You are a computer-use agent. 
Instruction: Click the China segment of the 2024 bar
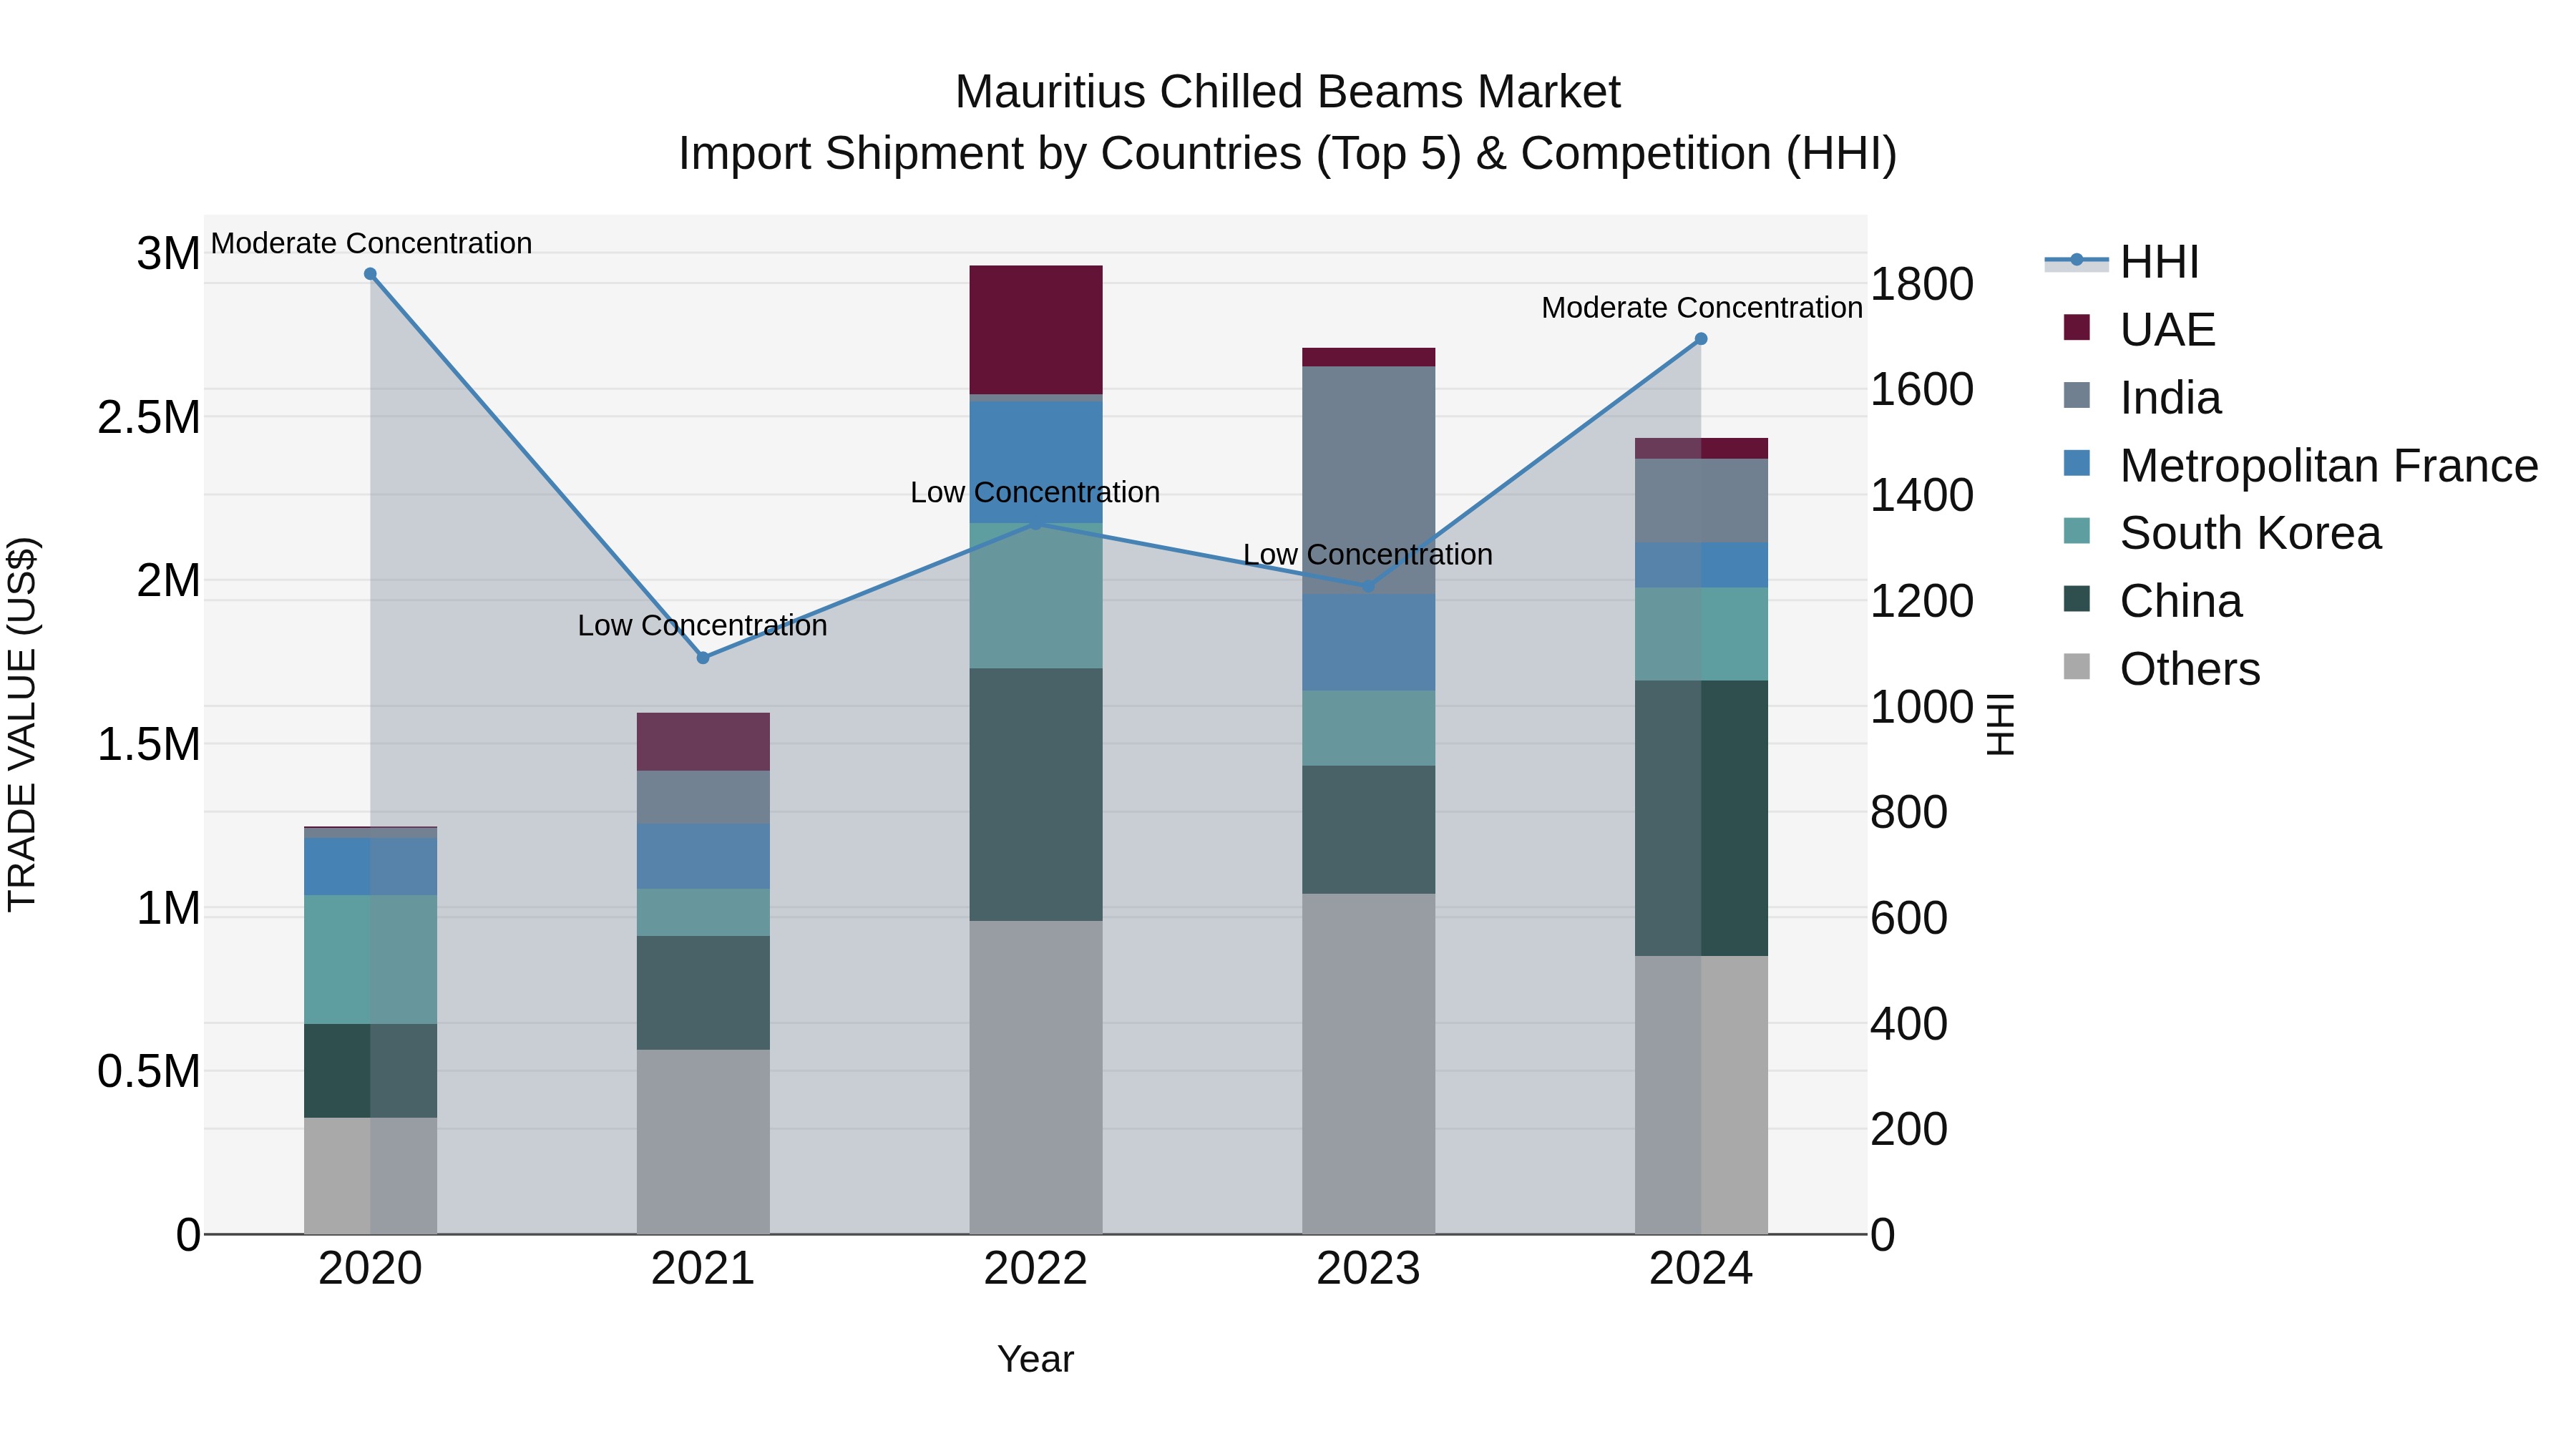pyautogui.click(x=1701, y=819)
